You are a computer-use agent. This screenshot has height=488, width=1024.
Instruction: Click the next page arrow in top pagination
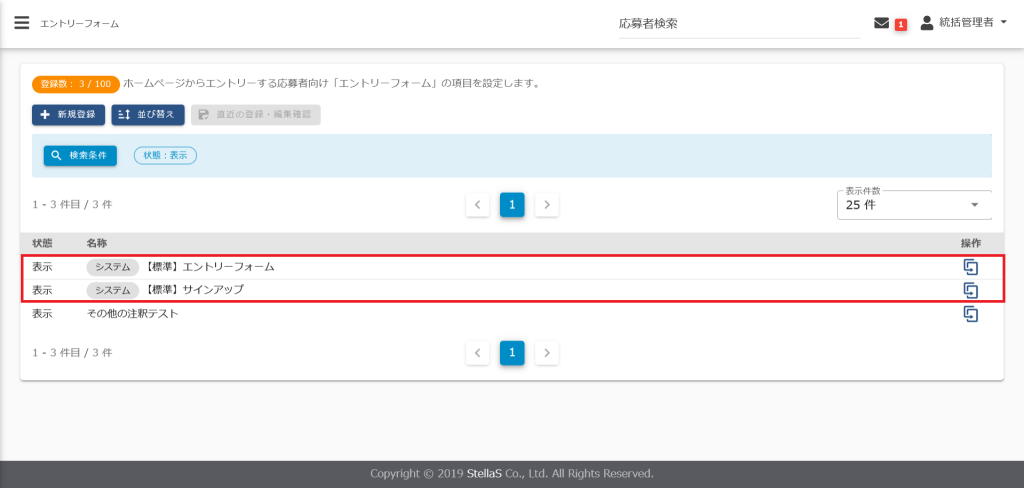pyautogui.click(x=546, y=205)
